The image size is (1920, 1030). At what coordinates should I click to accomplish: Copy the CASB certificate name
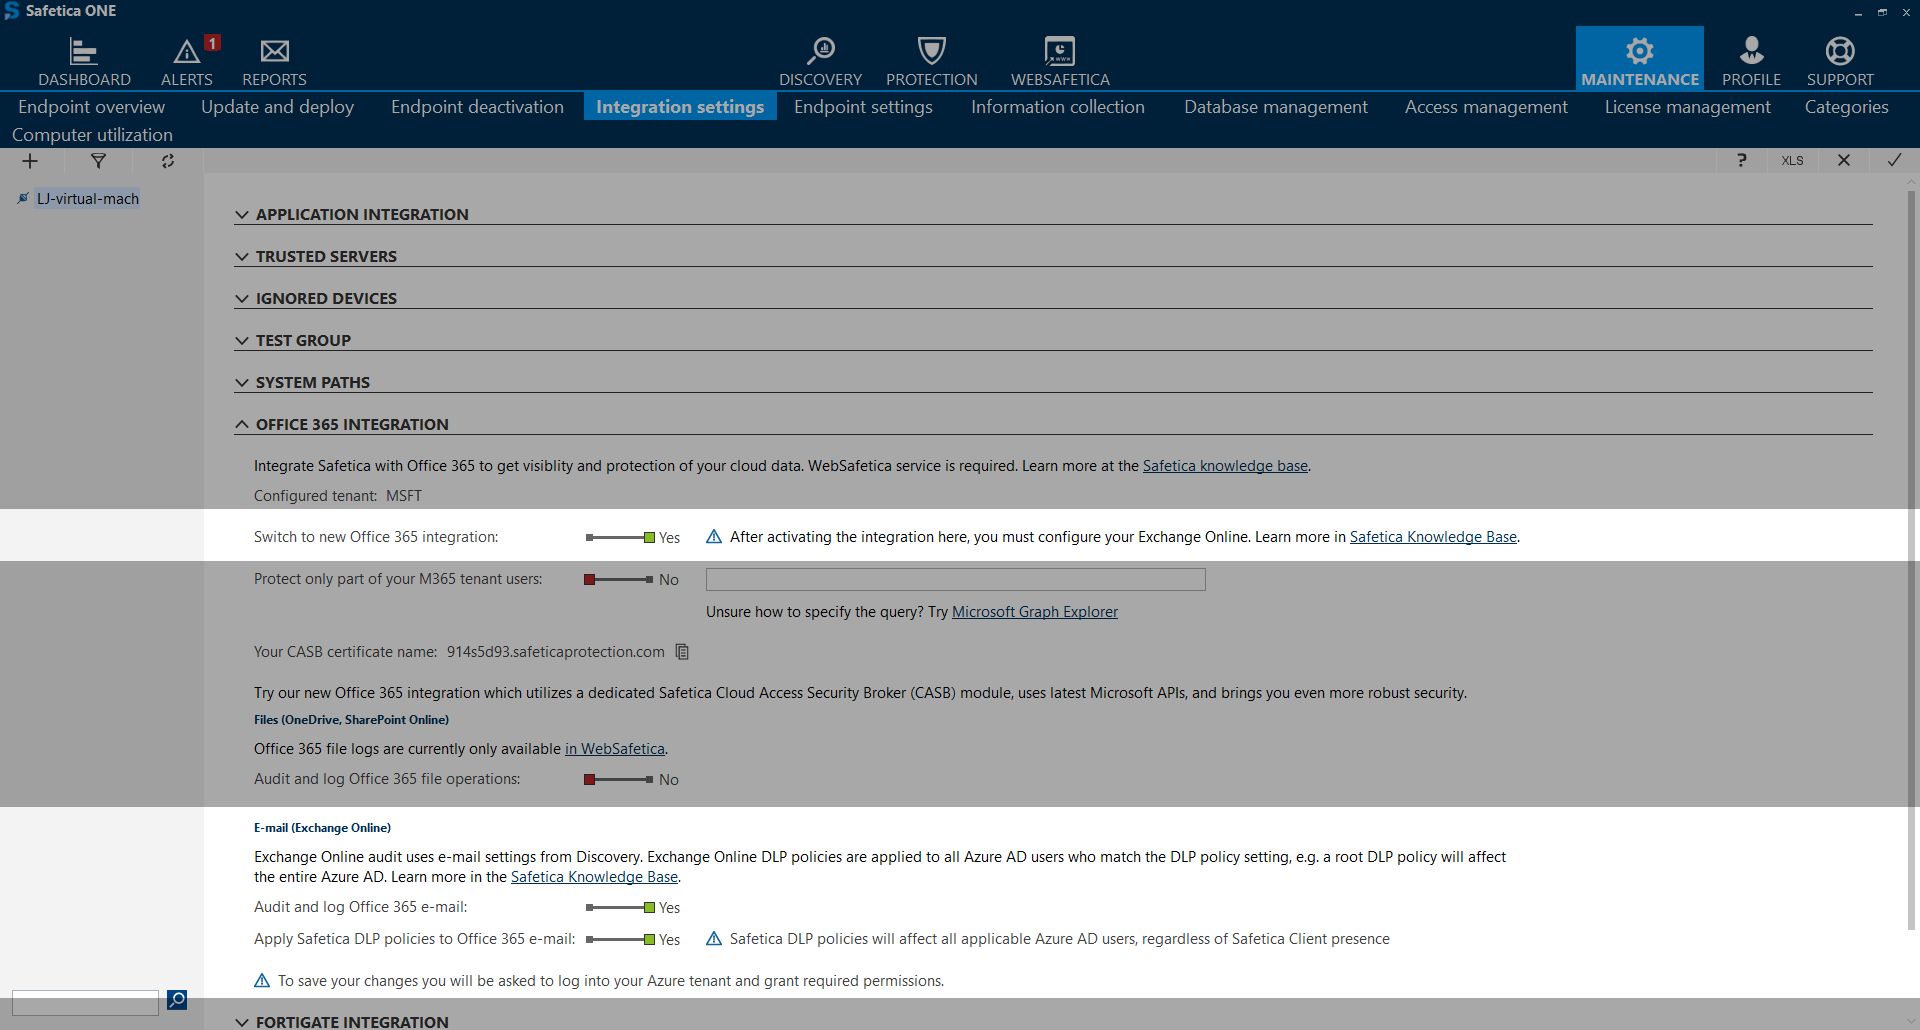pos(682,651)
